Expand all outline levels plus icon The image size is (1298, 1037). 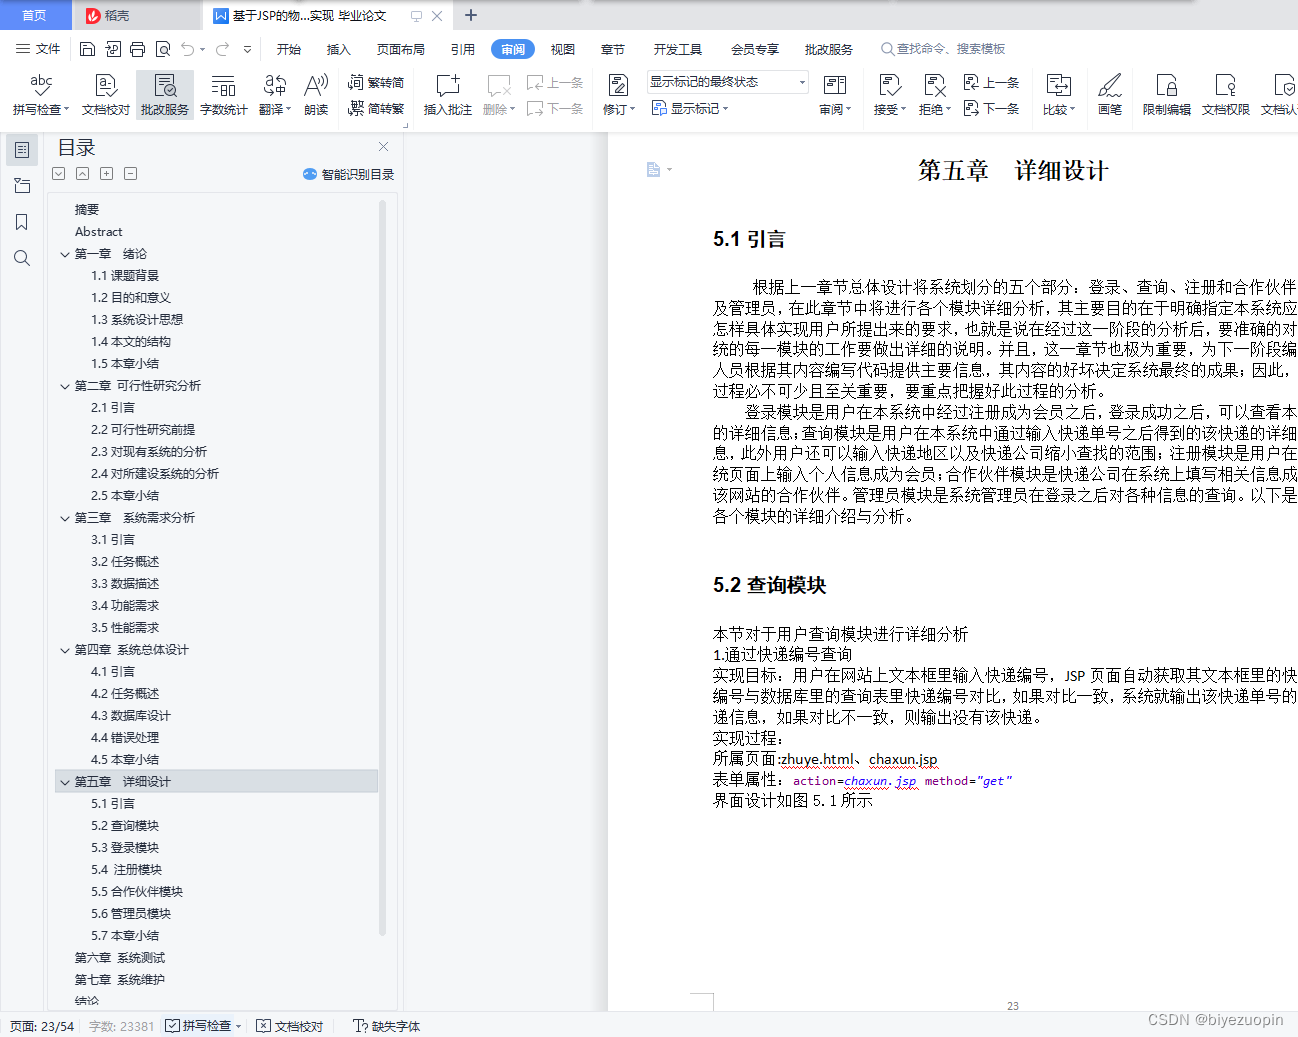(x=106, y=174)
